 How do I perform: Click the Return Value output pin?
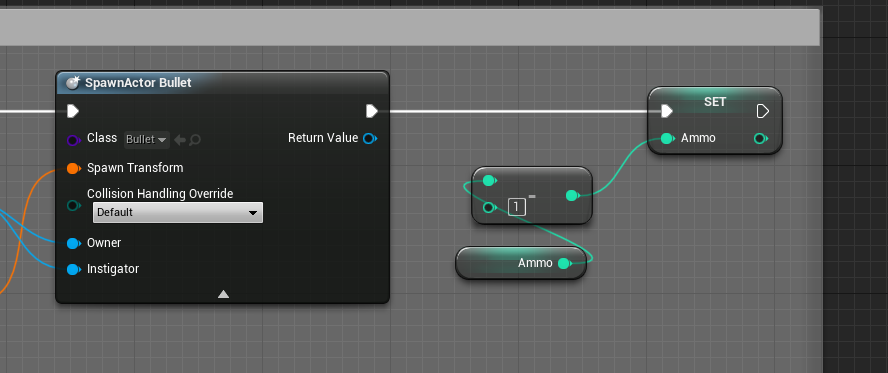click(x=370, y=138)
